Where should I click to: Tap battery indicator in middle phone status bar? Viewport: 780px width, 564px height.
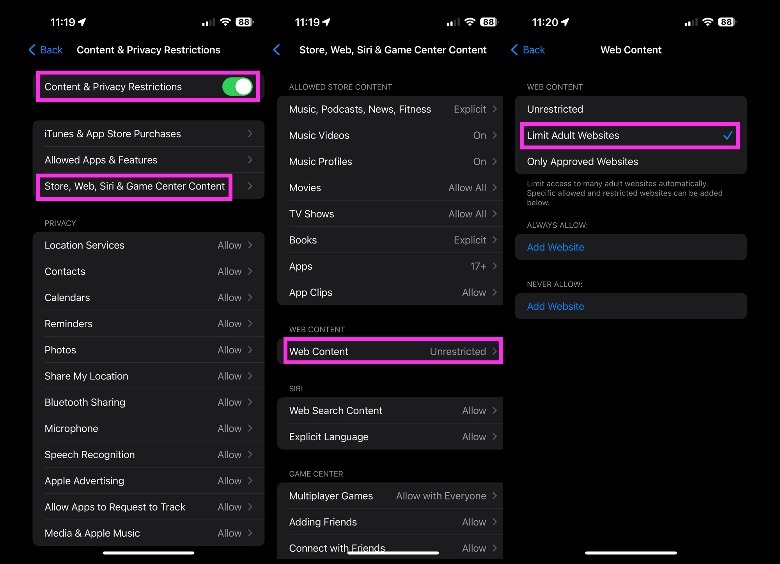(x=489, y=22)
